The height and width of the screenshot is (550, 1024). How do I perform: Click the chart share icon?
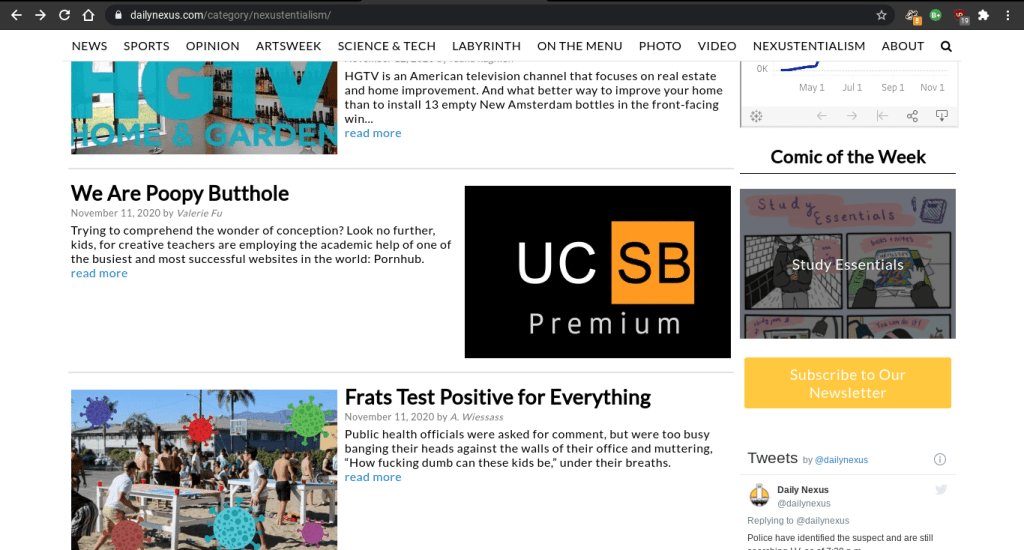[912, 116]
